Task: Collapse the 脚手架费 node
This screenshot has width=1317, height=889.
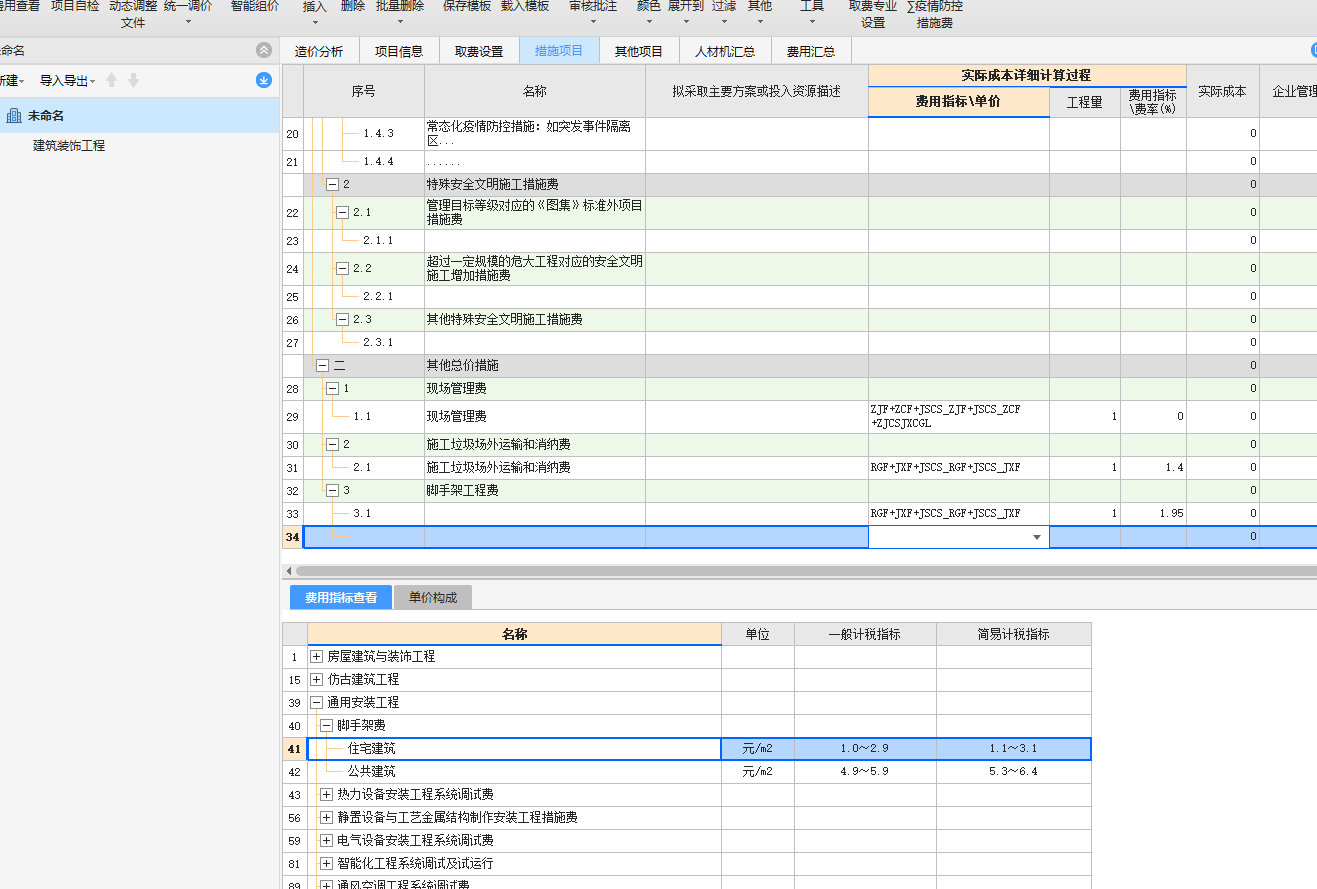Action: 326,726
